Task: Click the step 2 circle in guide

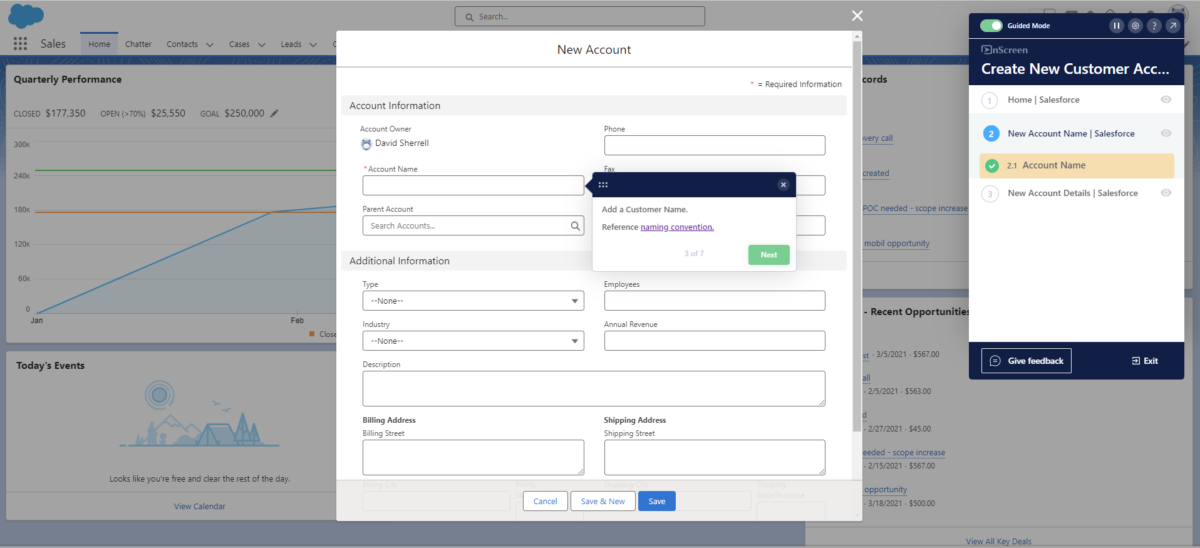Action: click(990, 133)
